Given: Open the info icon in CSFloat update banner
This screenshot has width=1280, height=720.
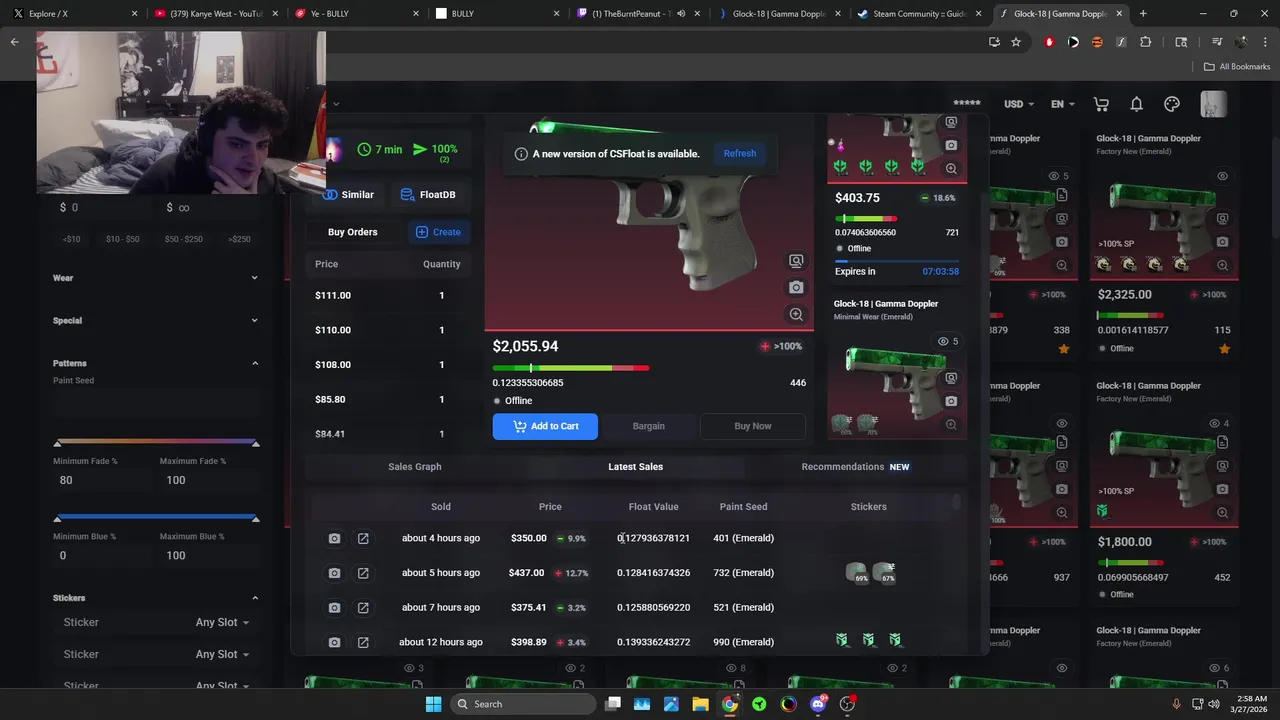Looking at the screenshot, I should (521, 154).
